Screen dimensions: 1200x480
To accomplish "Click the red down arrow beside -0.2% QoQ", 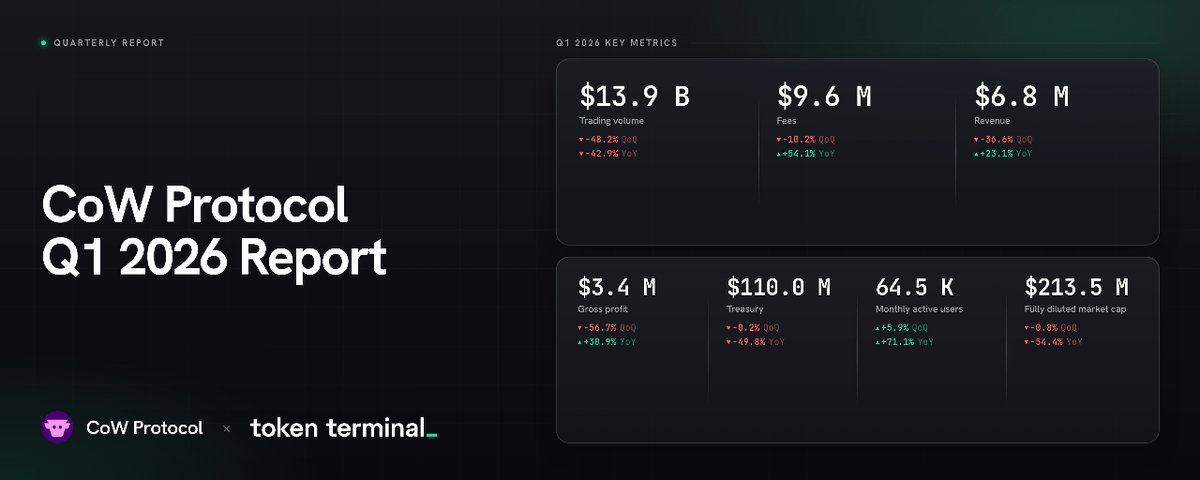I will click(x=729, y=328).
